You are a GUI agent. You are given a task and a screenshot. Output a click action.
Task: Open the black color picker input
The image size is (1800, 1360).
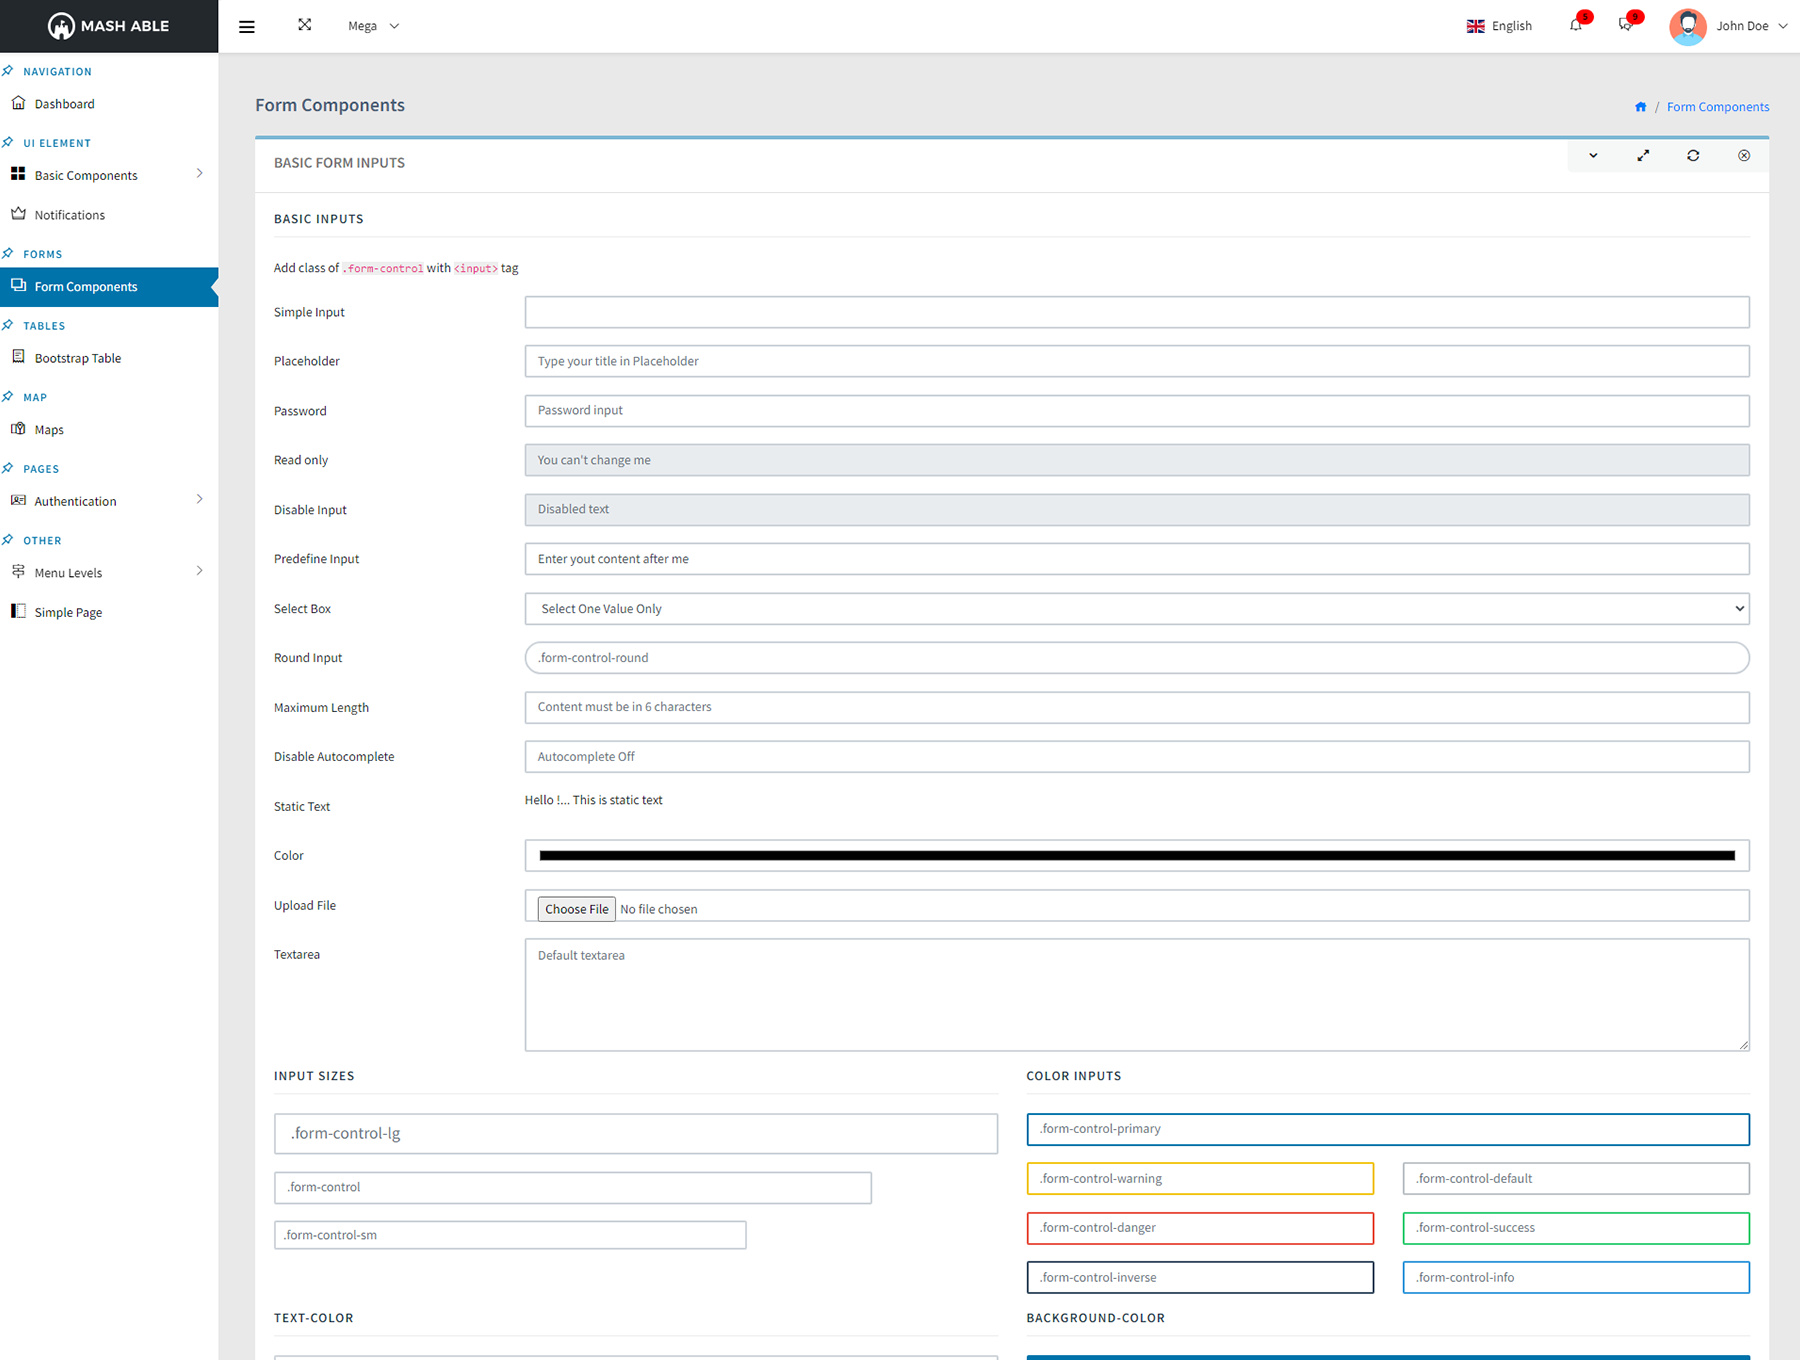pos(1136,856)
